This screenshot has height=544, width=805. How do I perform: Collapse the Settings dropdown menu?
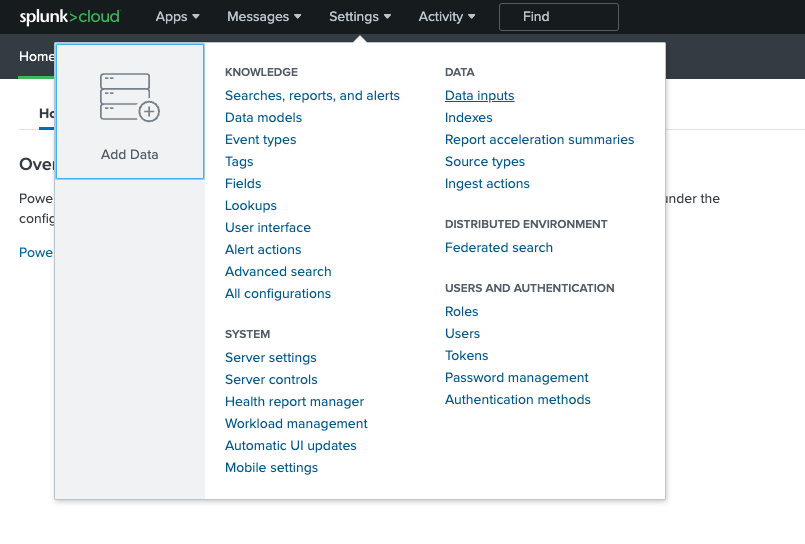tap(359, 17)
